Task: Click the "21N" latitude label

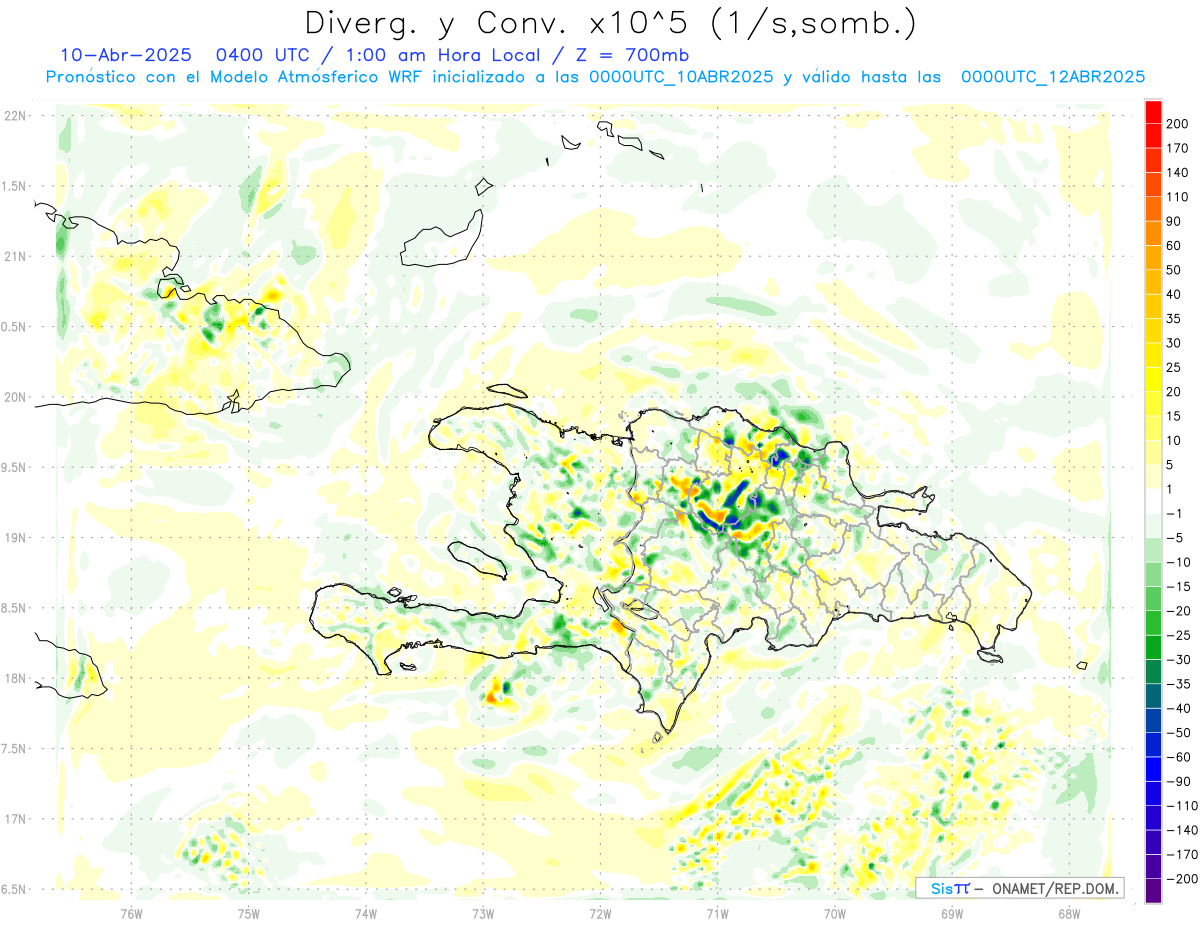Action: click(x=14, y=256)
